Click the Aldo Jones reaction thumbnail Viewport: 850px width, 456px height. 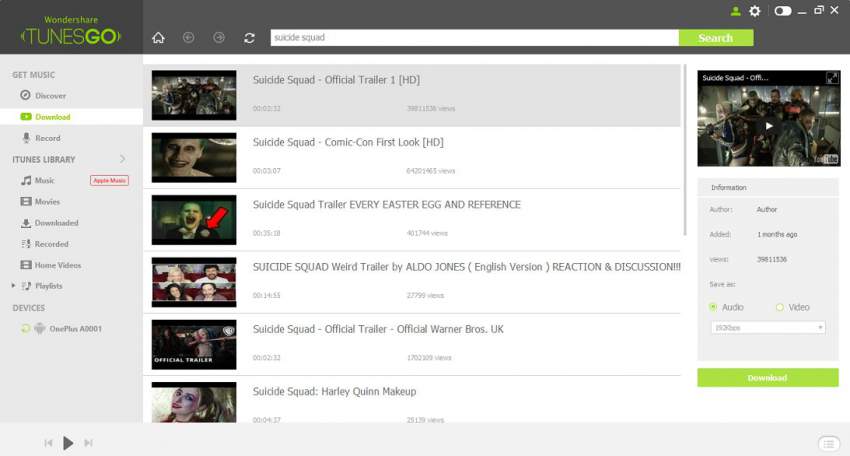tap(194, 282)
